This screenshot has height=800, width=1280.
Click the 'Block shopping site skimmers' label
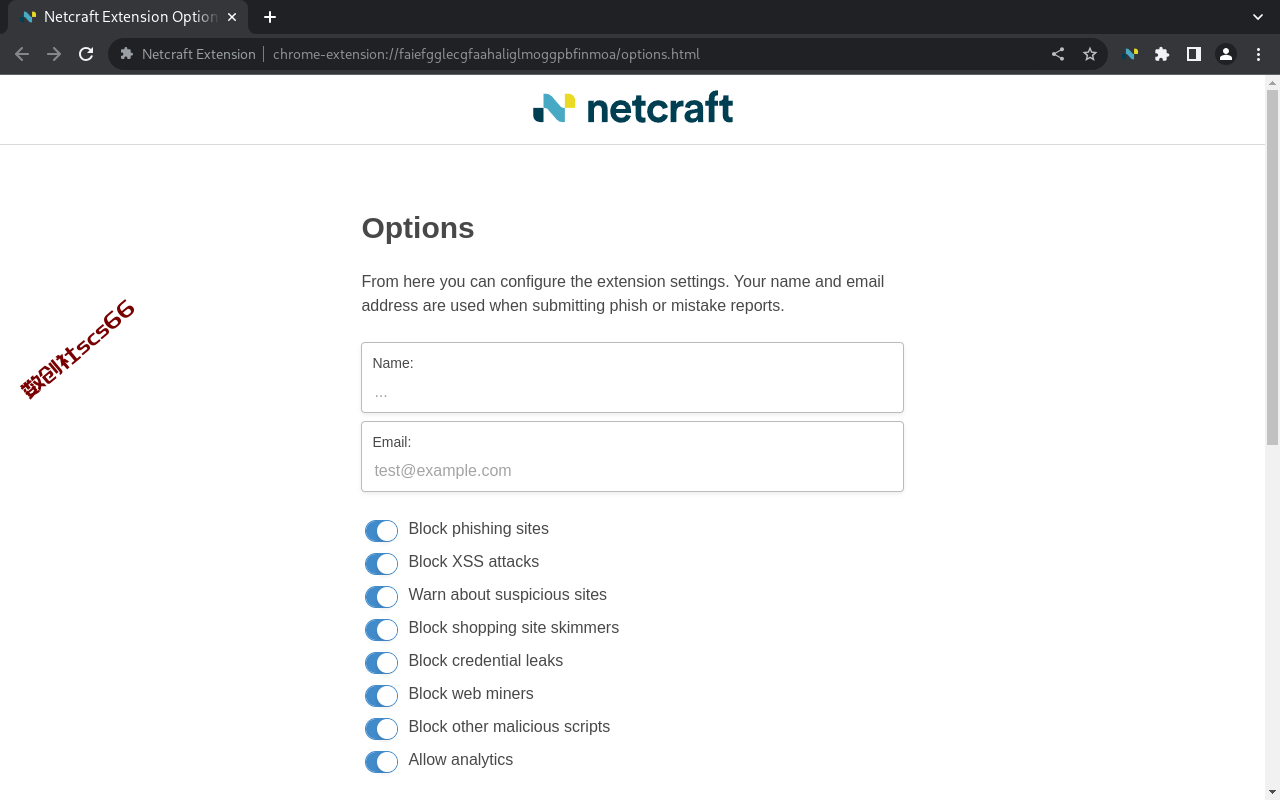click(513, 627)
